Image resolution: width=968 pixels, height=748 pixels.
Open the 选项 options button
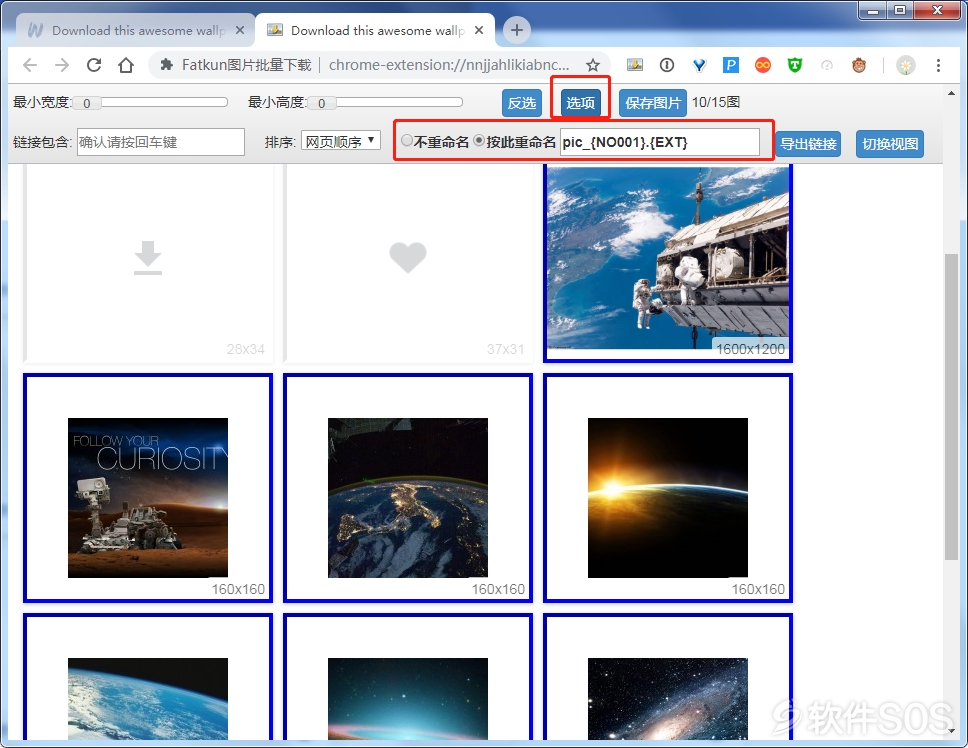pos(580,102)
